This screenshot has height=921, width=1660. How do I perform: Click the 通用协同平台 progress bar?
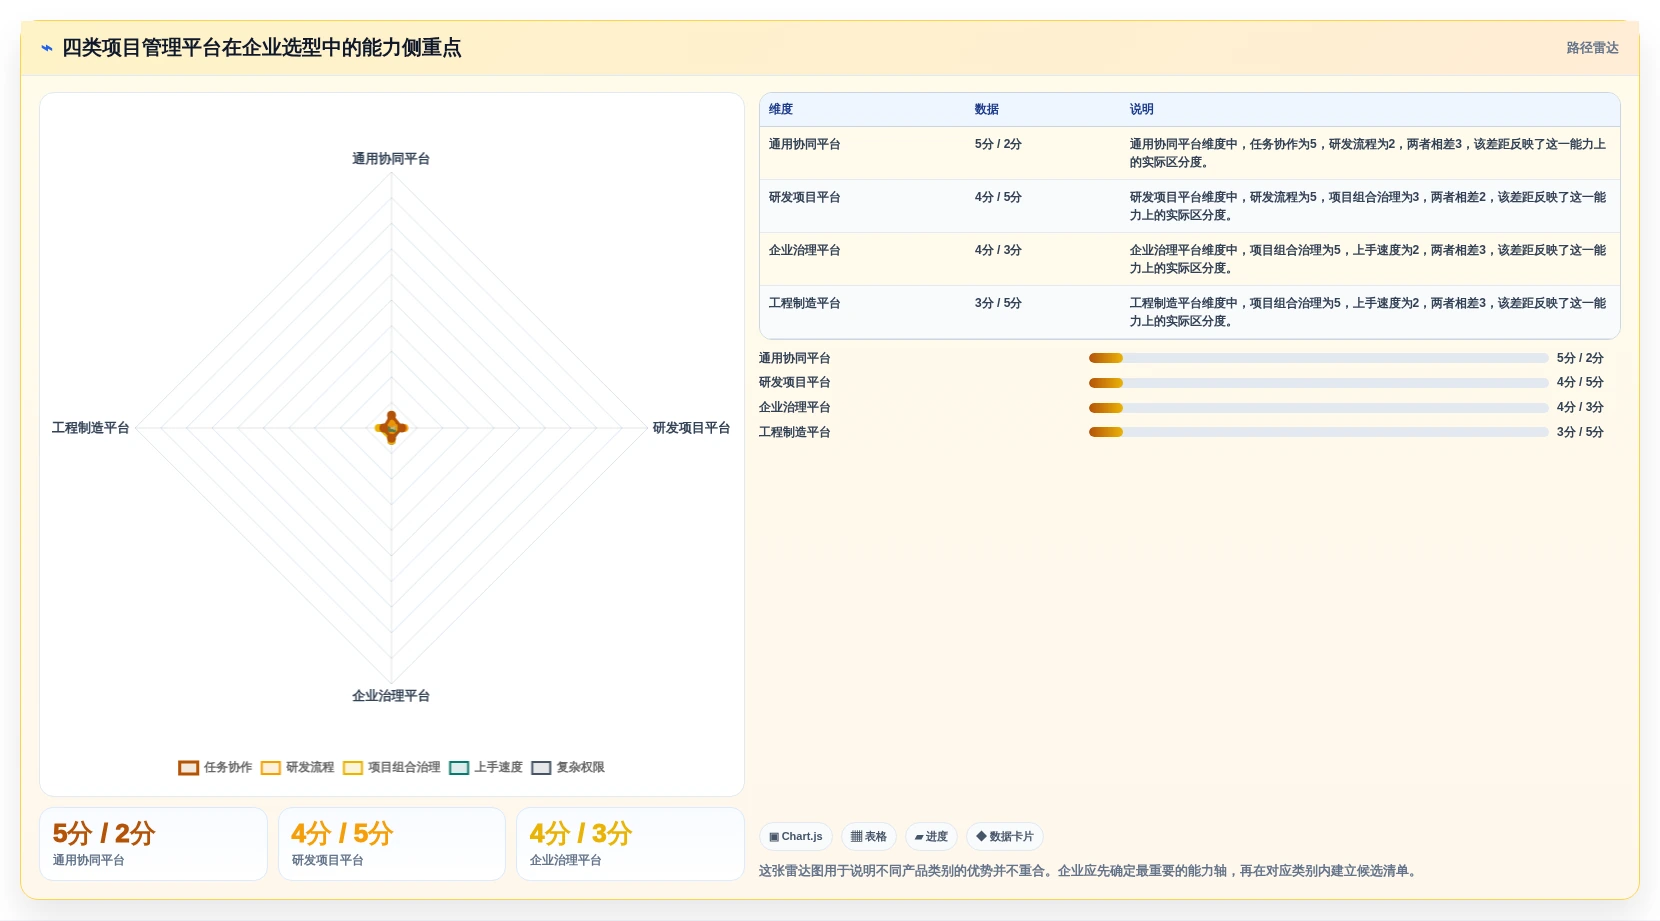(x=1318, y=358)
